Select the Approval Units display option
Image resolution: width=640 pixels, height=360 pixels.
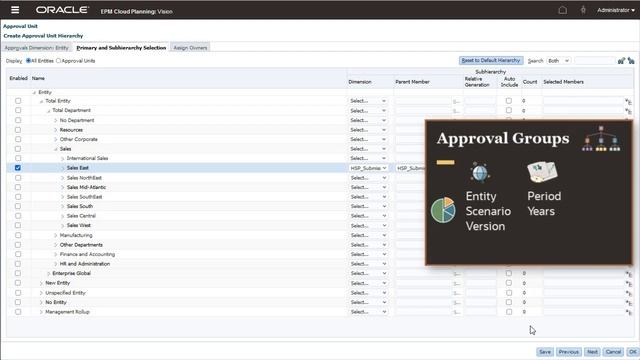[58, 61]
